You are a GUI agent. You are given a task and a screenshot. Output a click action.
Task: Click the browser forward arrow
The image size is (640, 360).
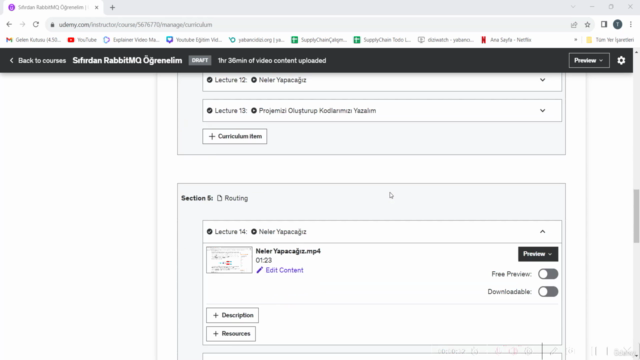coord(22,24)
